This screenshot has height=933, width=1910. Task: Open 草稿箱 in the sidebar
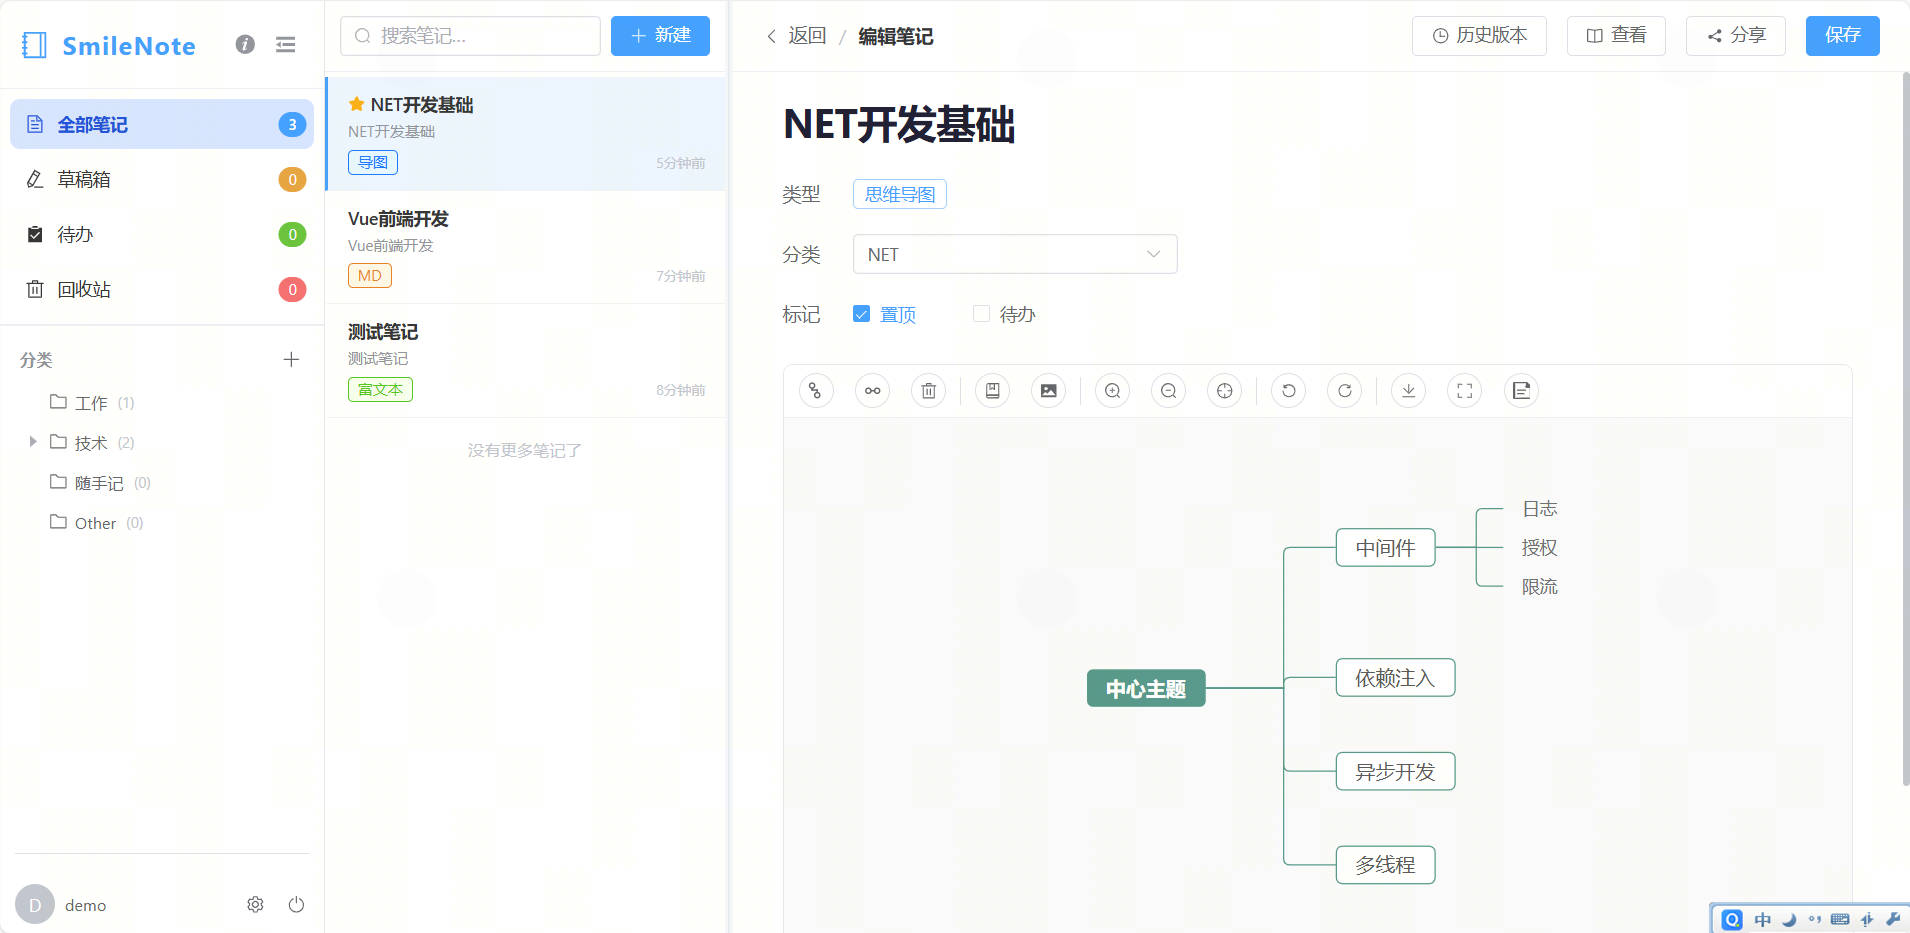point(162,179)
